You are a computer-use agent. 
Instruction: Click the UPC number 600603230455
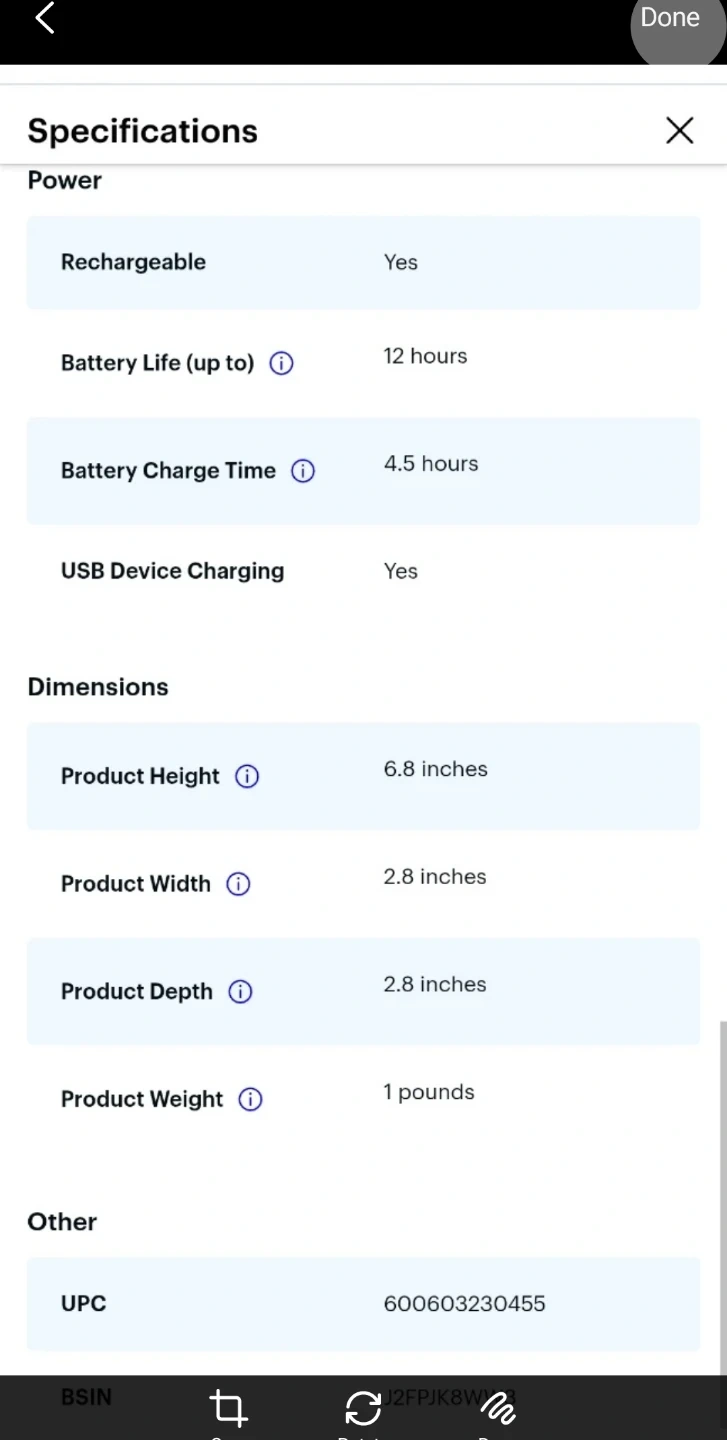point(464,1304)
